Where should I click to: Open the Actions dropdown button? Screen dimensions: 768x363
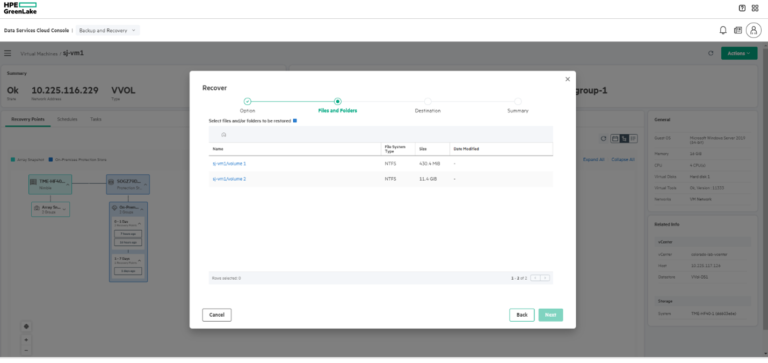pos(739,53)
